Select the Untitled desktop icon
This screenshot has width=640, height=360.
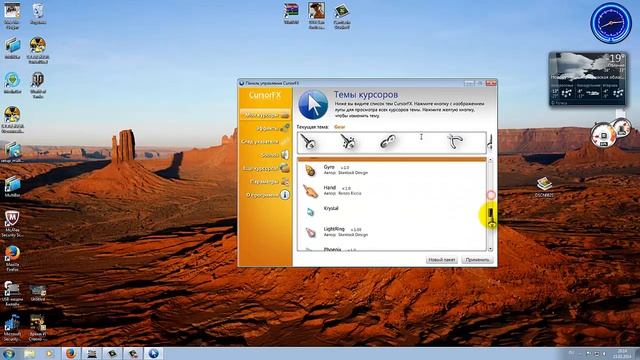tap(38, 293)
